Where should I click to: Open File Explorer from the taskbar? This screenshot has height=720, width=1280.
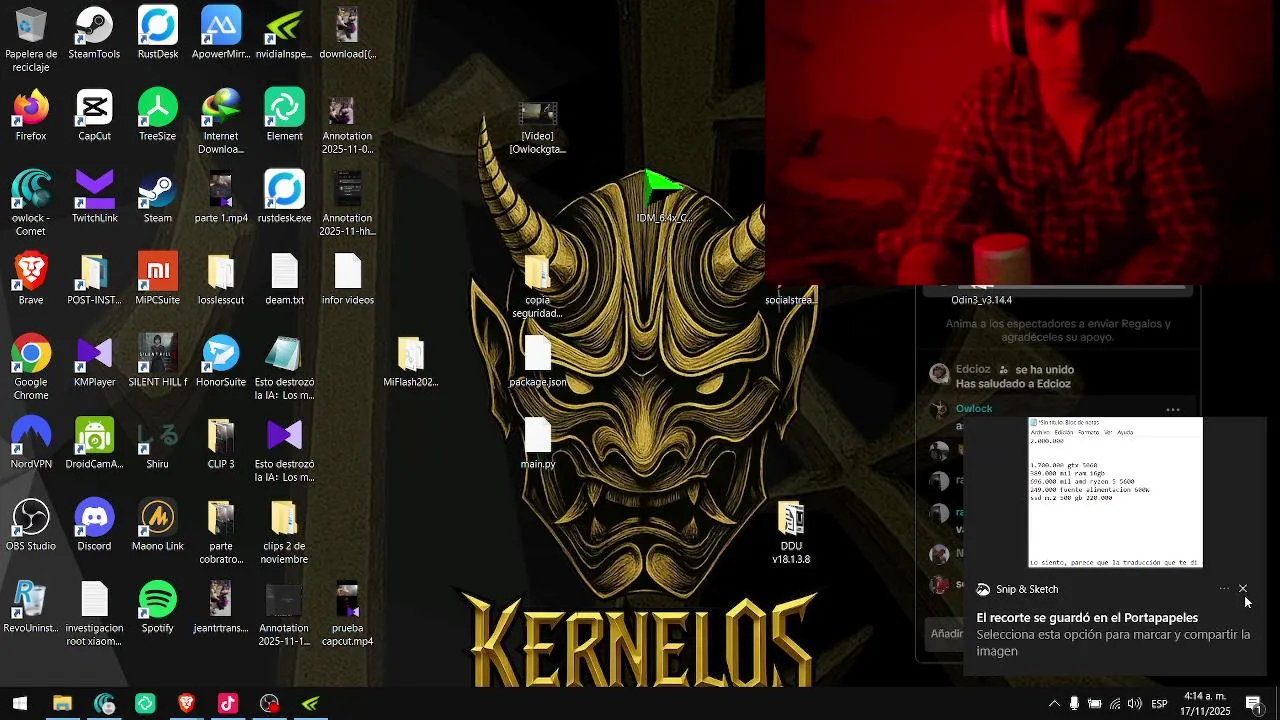[x=62, y=704]
